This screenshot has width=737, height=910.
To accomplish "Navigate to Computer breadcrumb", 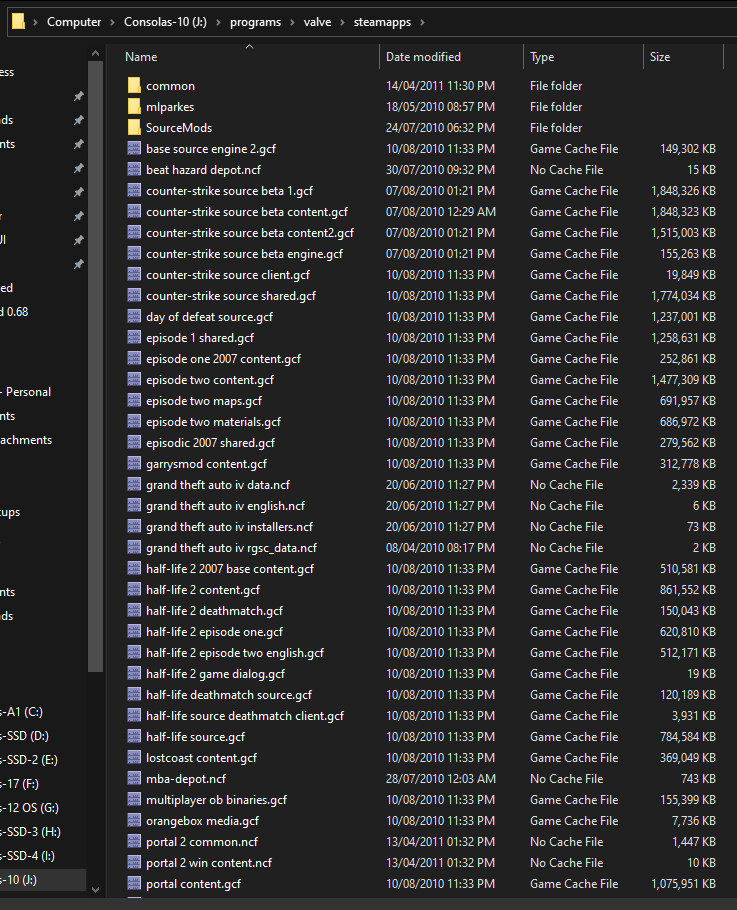I will [x=74, y=22].
